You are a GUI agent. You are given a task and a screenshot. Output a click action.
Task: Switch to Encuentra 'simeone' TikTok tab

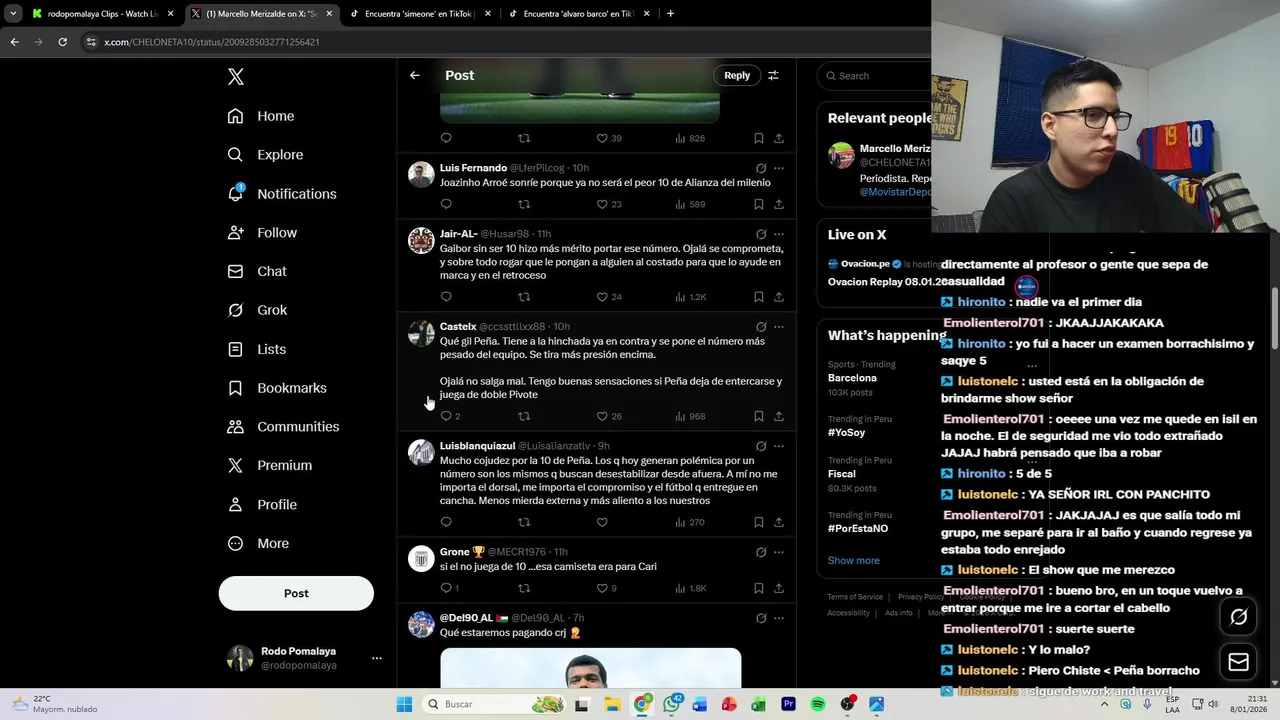[x=420, y=14]
